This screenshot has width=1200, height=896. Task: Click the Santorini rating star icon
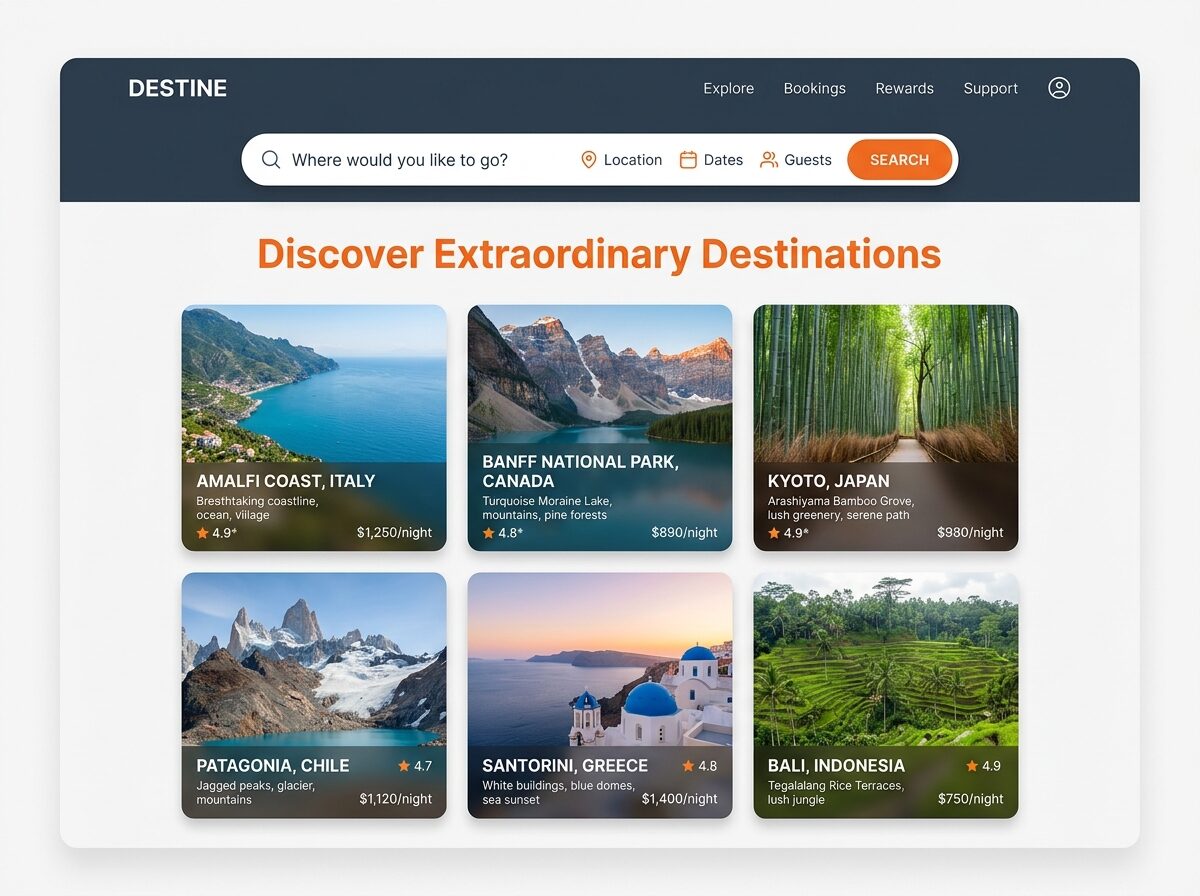click(x=689, y=766)
